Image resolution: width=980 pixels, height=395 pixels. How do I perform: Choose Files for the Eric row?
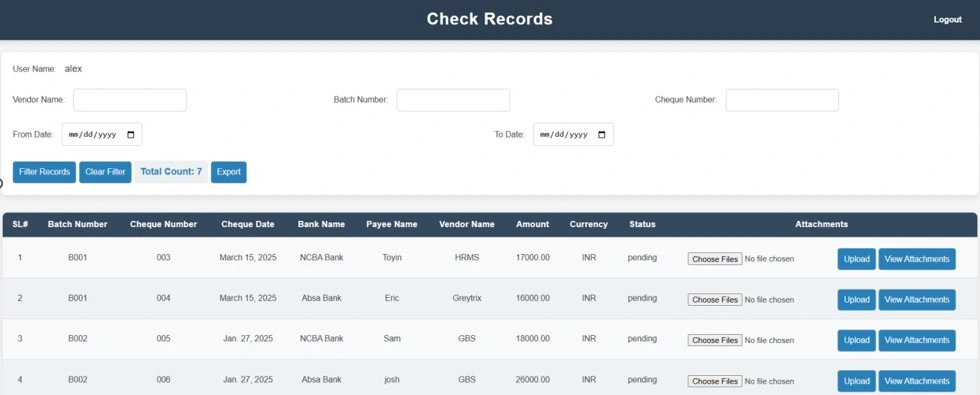coord(715,299)
